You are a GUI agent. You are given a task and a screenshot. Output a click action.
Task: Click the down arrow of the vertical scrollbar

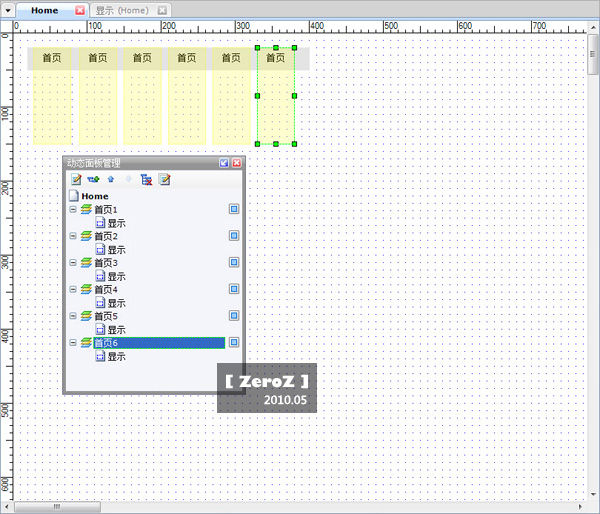(x=592, y=494)
